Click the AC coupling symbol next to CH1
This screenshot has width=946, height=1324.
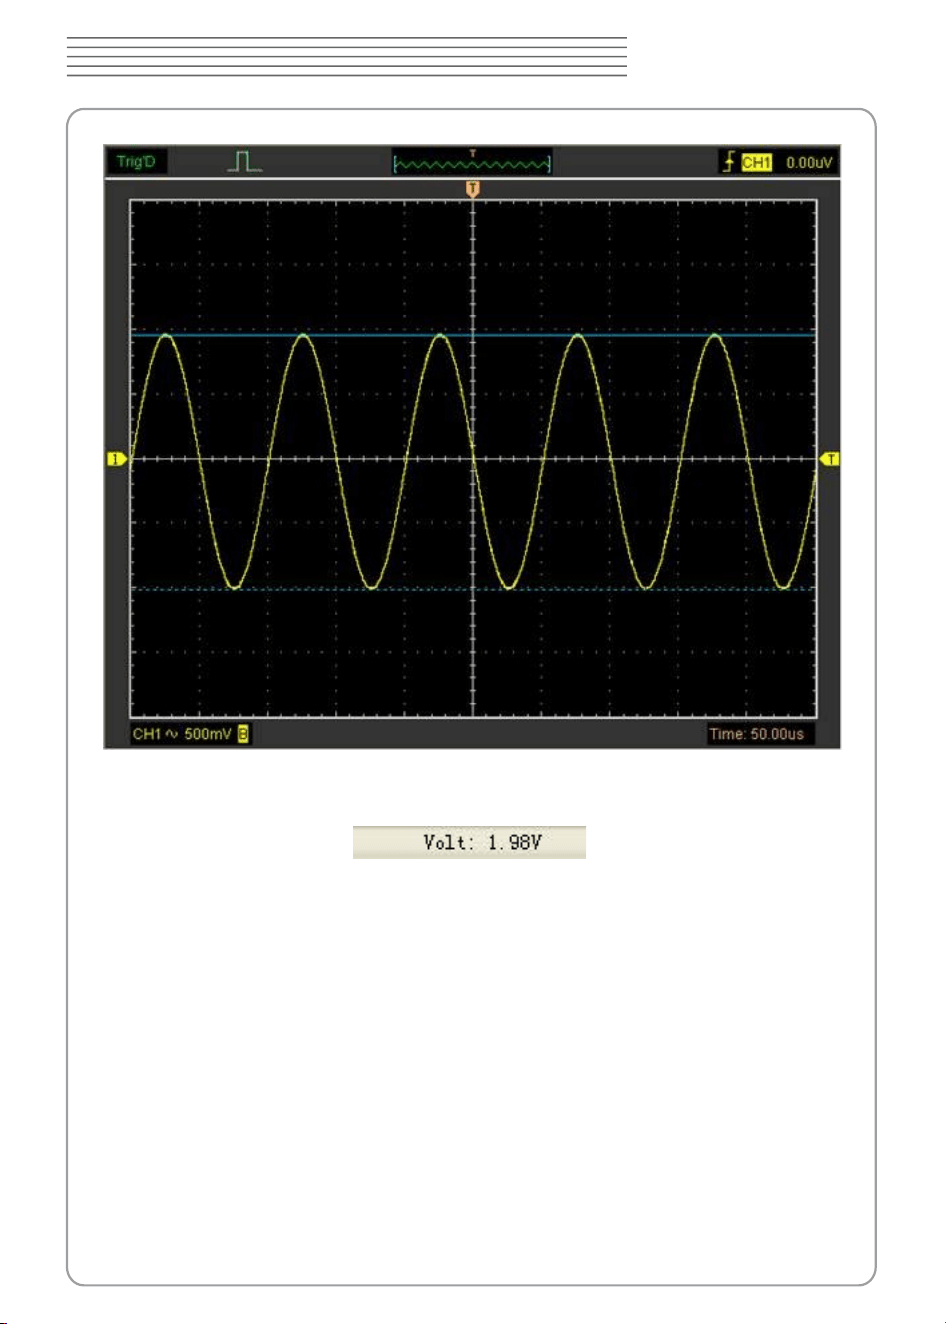click(172, 734)
